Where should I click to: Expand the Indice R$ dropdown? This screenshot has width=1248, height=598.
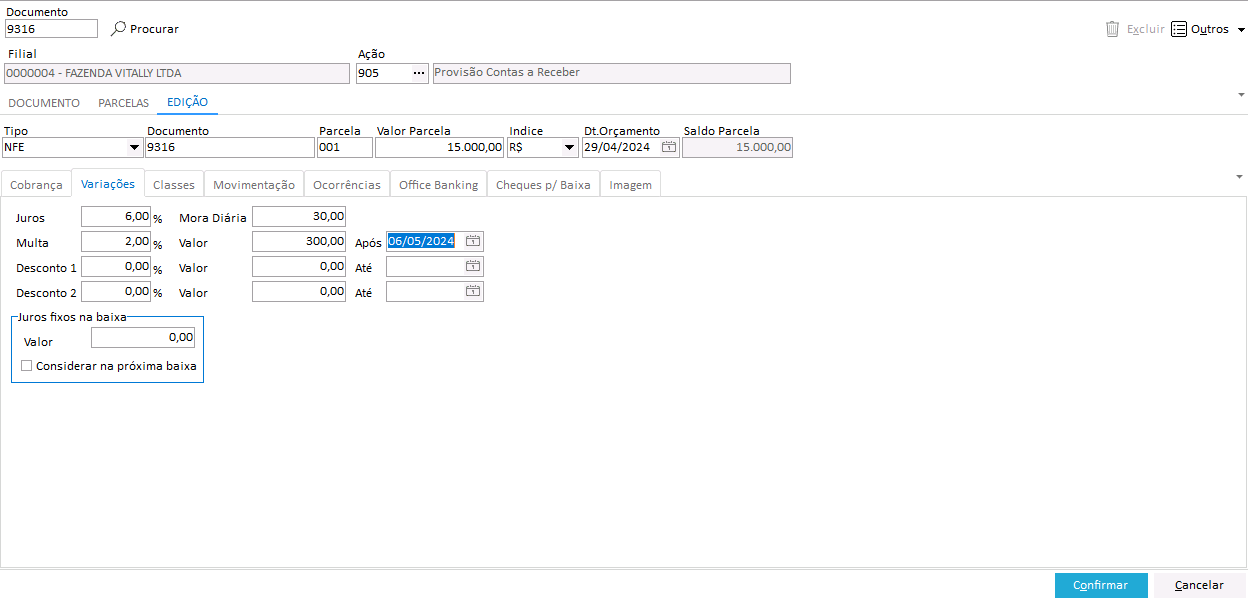[x=570, y=148]
